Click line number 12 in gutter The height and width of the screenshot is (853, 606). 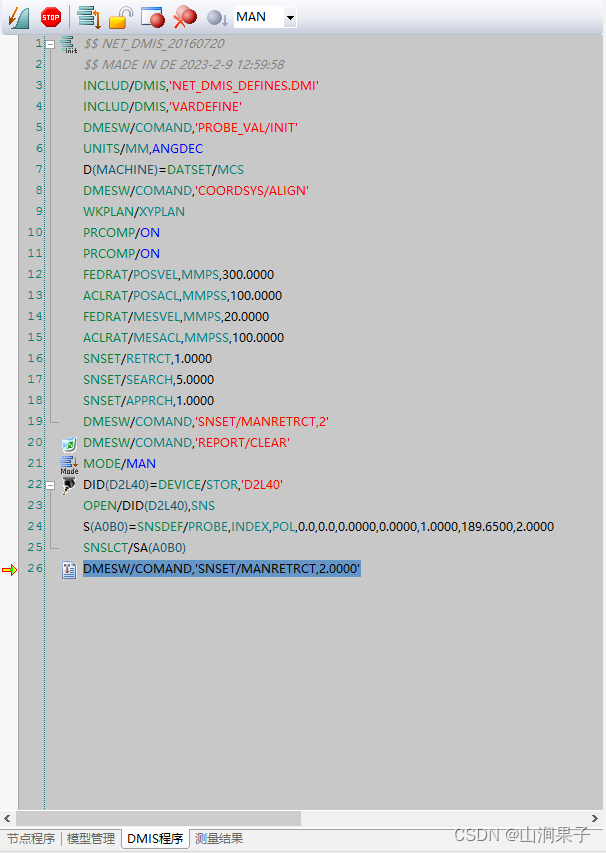pyautogui.click(x=35, y=275)
